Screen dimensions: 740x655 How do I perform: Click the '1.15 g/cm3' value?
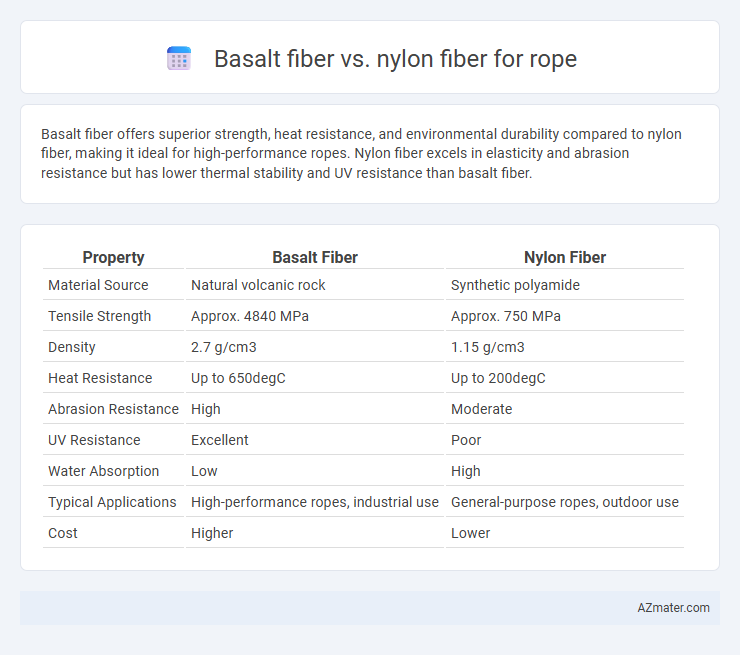[x=488, y=347]
